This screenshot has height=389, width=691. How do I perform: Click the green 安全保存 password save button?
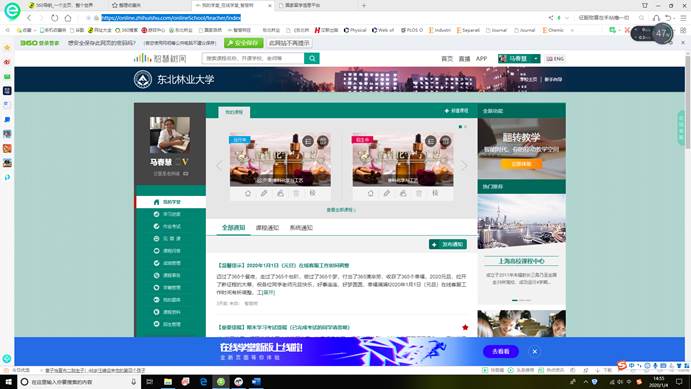tap(243, 43)
